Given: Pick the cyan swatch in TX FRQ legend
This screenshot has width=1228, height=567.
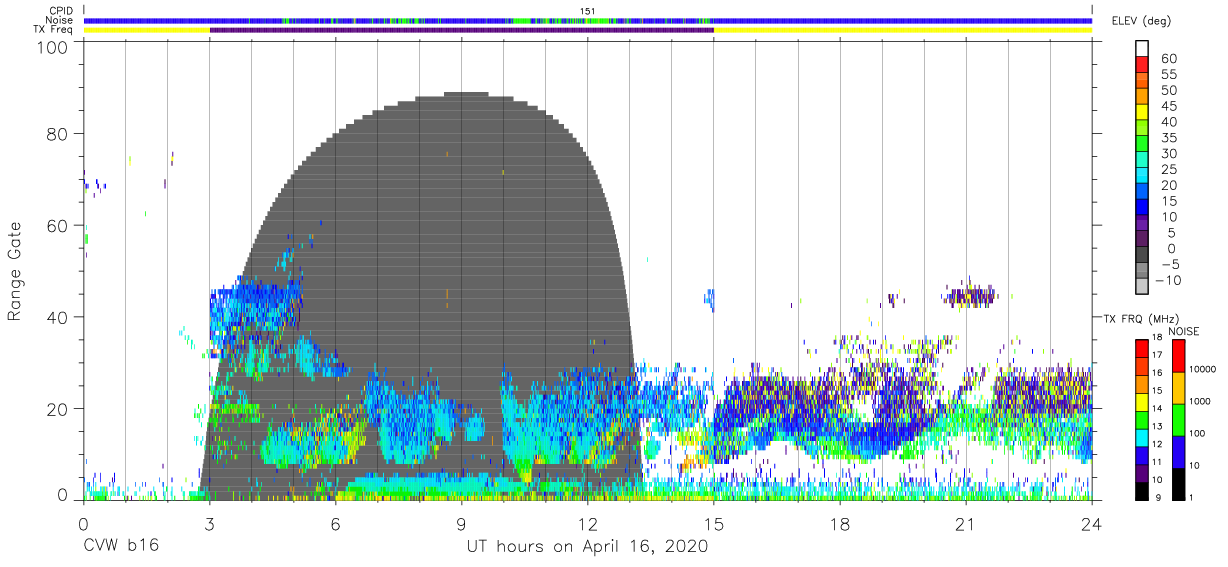Looking at the screenshot, I should (1141, 437).
